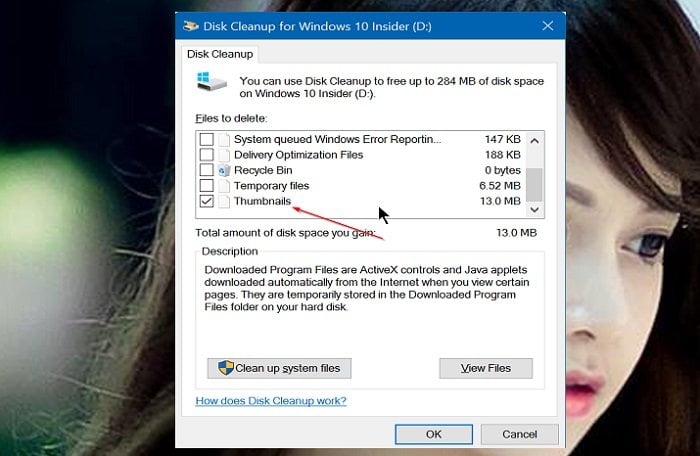The width and height of the screenshot is (700, 456).
Task: Click the 6.52 MB size value
Action: pyautogui.click(x=500, y=185)
